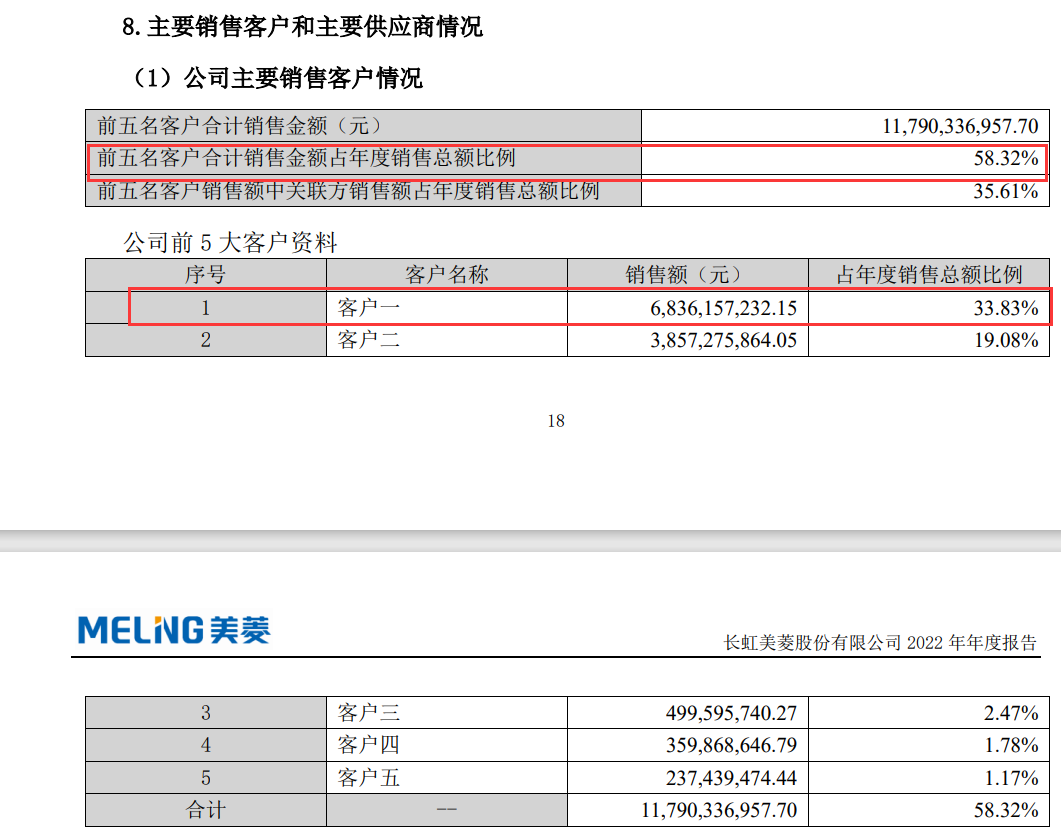Click label '前五名客户合计销售金额占年度销售总额比例'
The height and width of the screenshot is (831, 1061).
pyautogui.click(x=307, y=158)
